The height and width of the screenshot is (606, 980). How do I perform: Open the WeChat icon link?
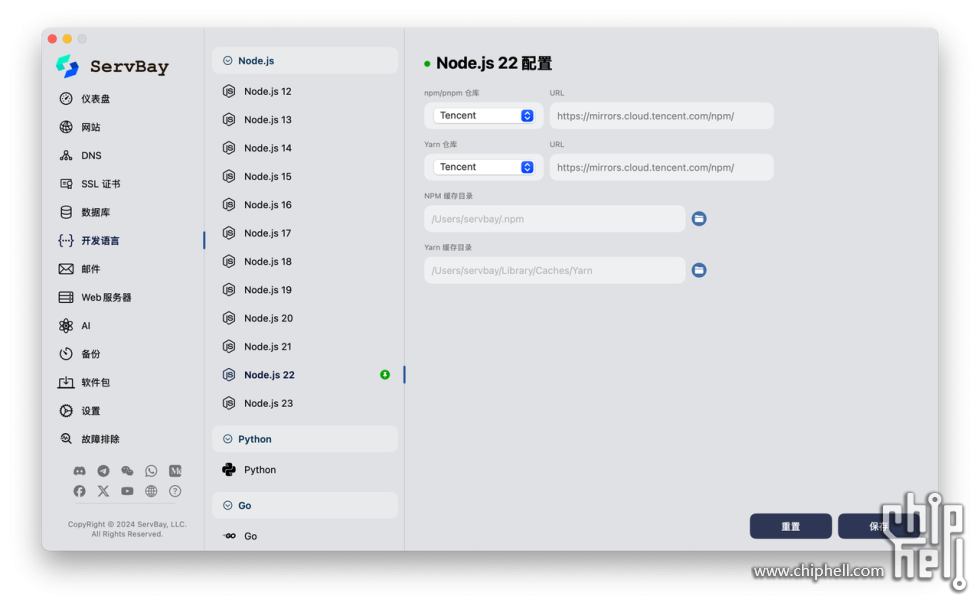(x=127, y=471)
